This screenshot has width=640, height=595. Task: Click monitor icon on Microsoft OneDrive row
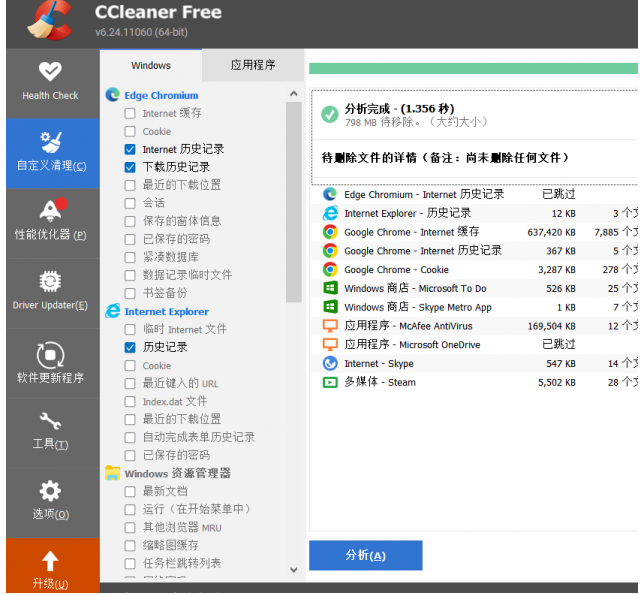(330, 344)
